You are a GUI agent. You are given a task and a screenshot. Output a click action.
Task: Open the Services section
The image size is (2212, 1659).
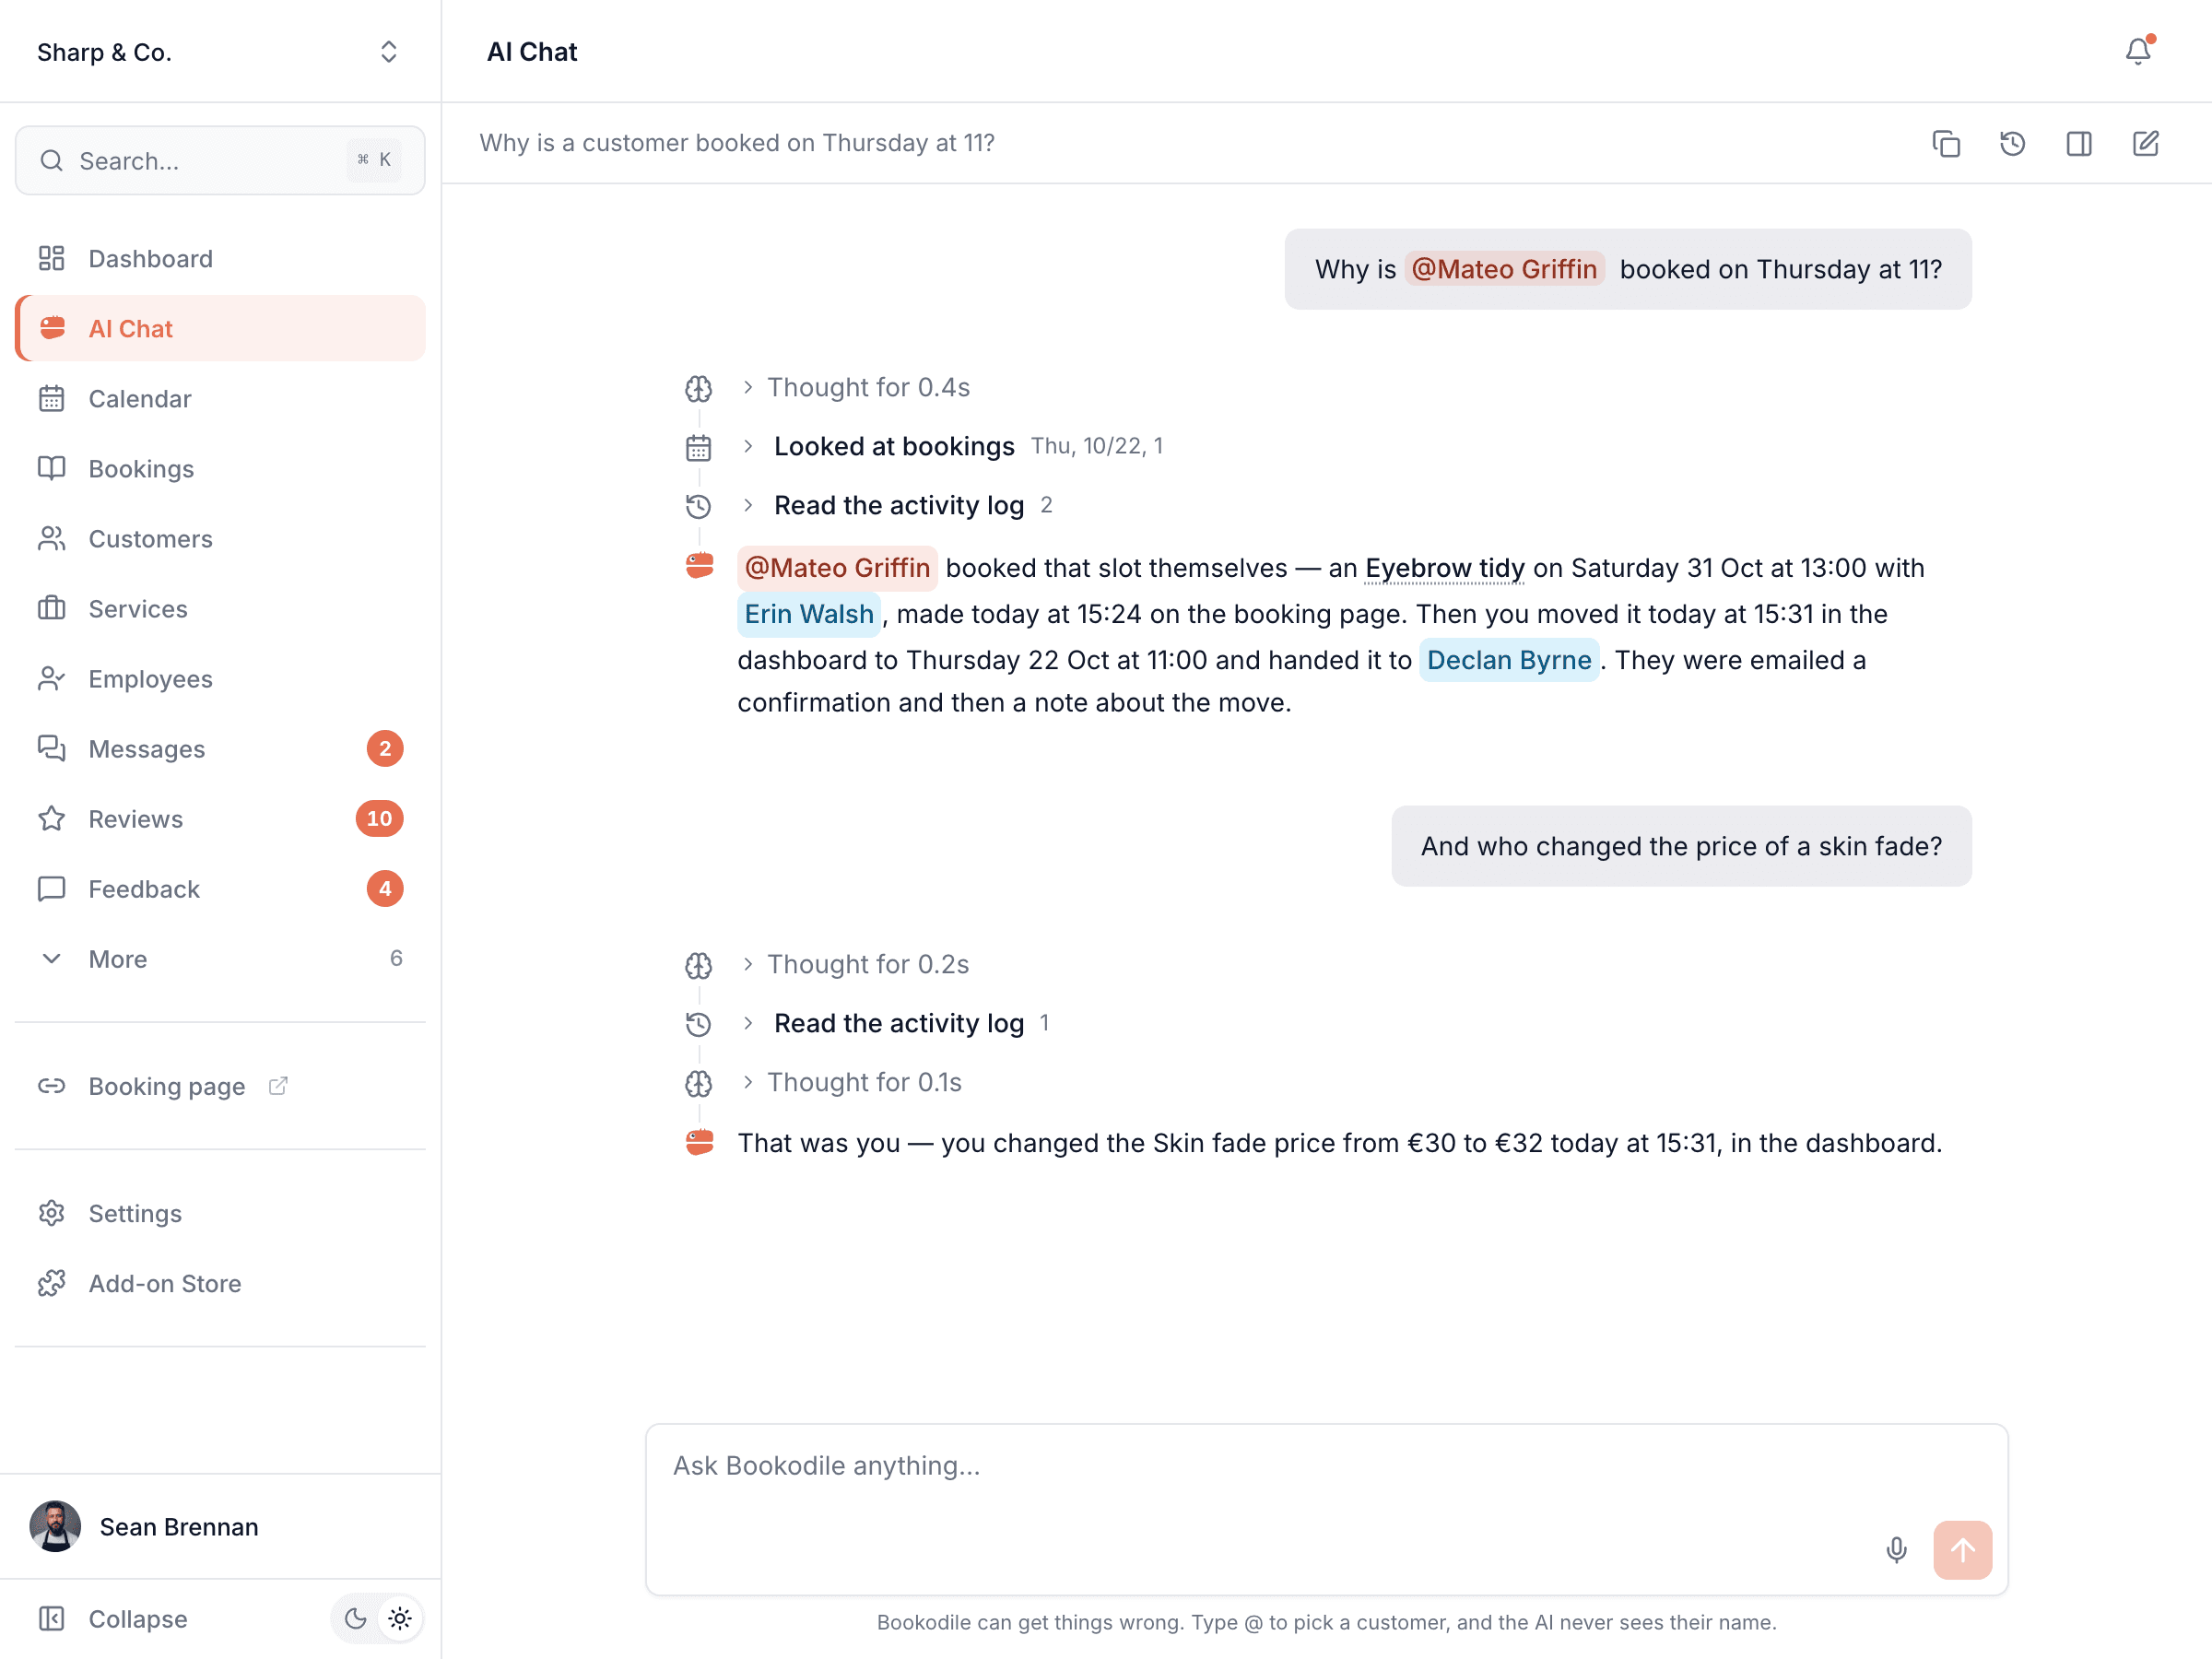(220, 609)
